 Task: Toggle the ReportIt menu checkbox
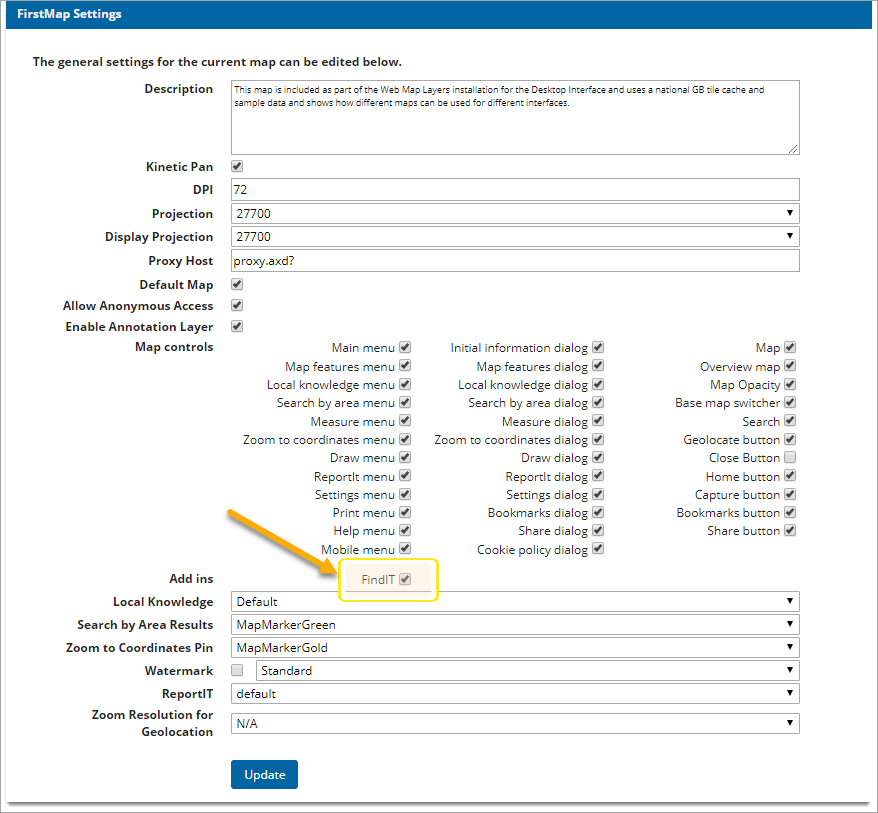[405, 476]
